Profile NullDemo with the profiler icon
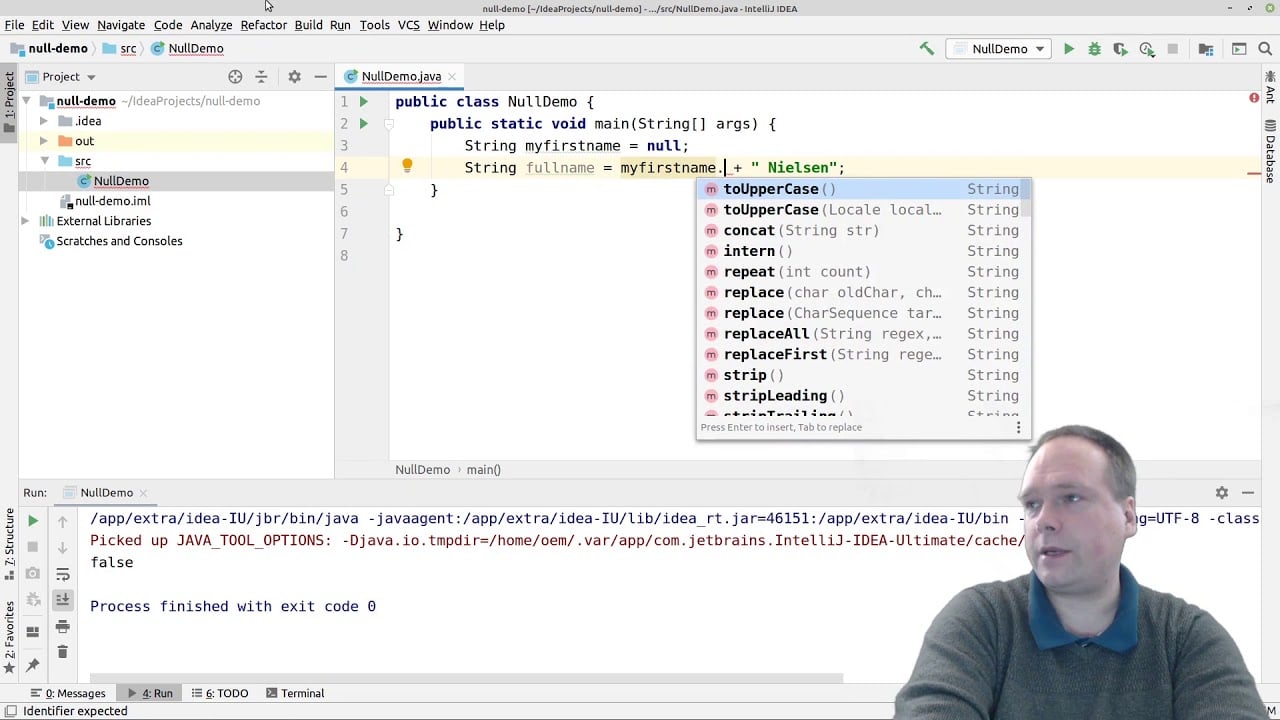This screenshot has width=1280, height=720. tap(1147, 48)
